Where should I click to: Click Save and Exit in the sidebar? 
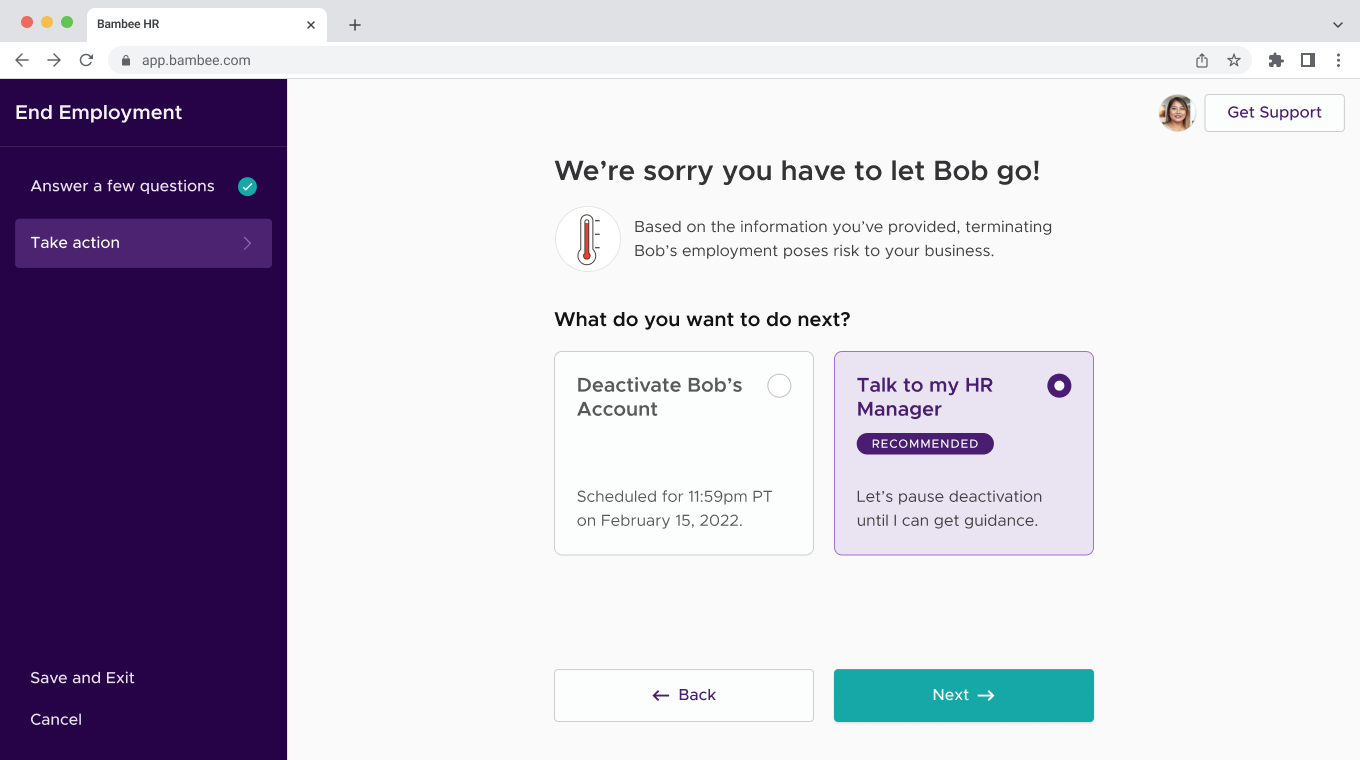82,677
